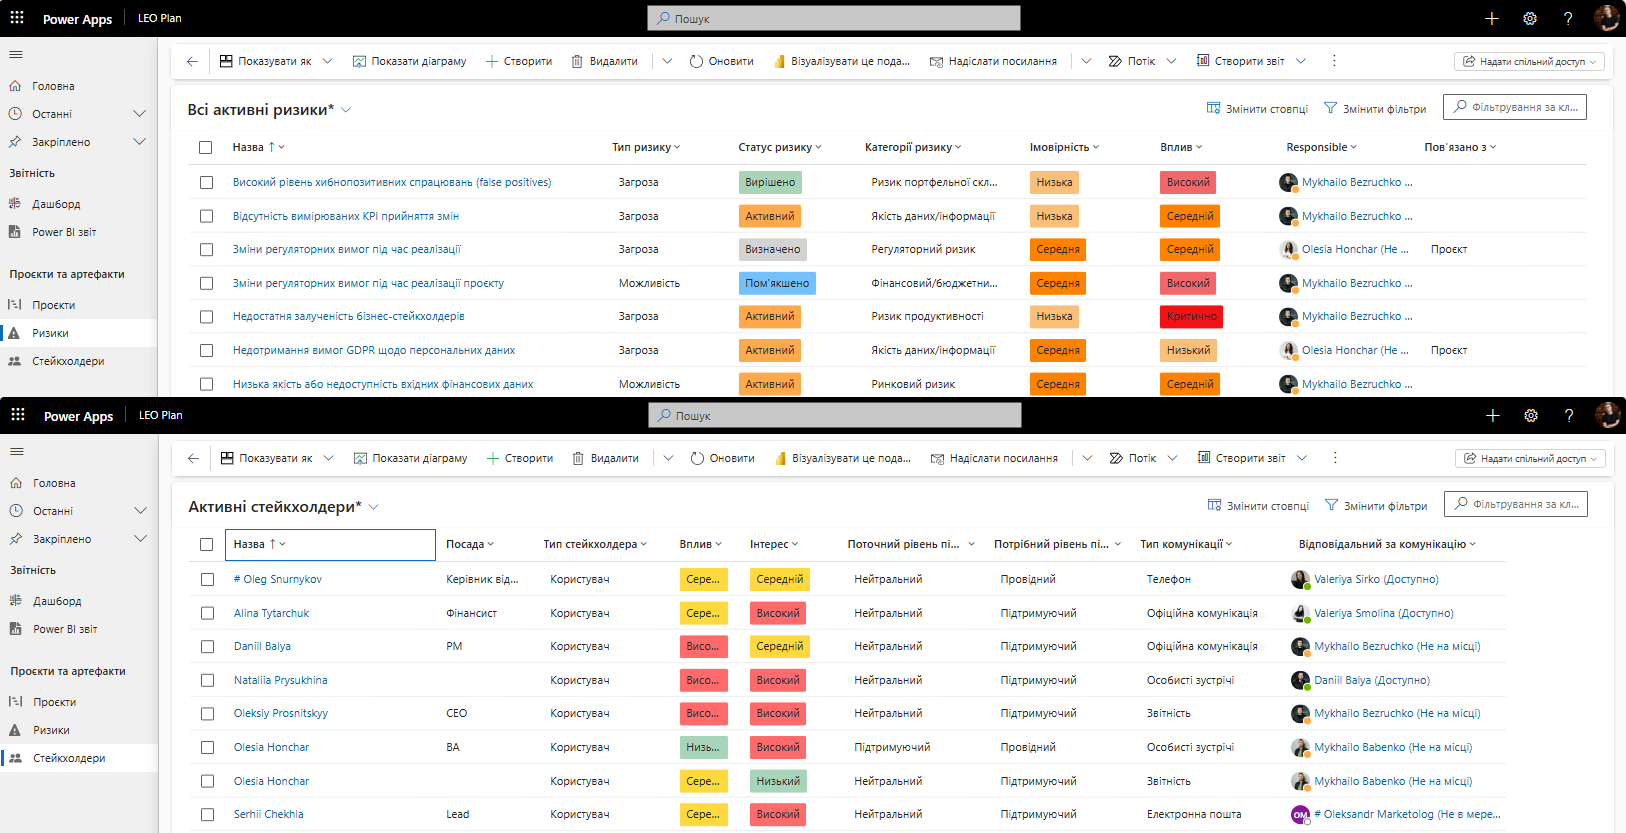This screenshot has width=1626, height=833.
Task: Click the settings gear in top header
Action: pos(1530,18)
